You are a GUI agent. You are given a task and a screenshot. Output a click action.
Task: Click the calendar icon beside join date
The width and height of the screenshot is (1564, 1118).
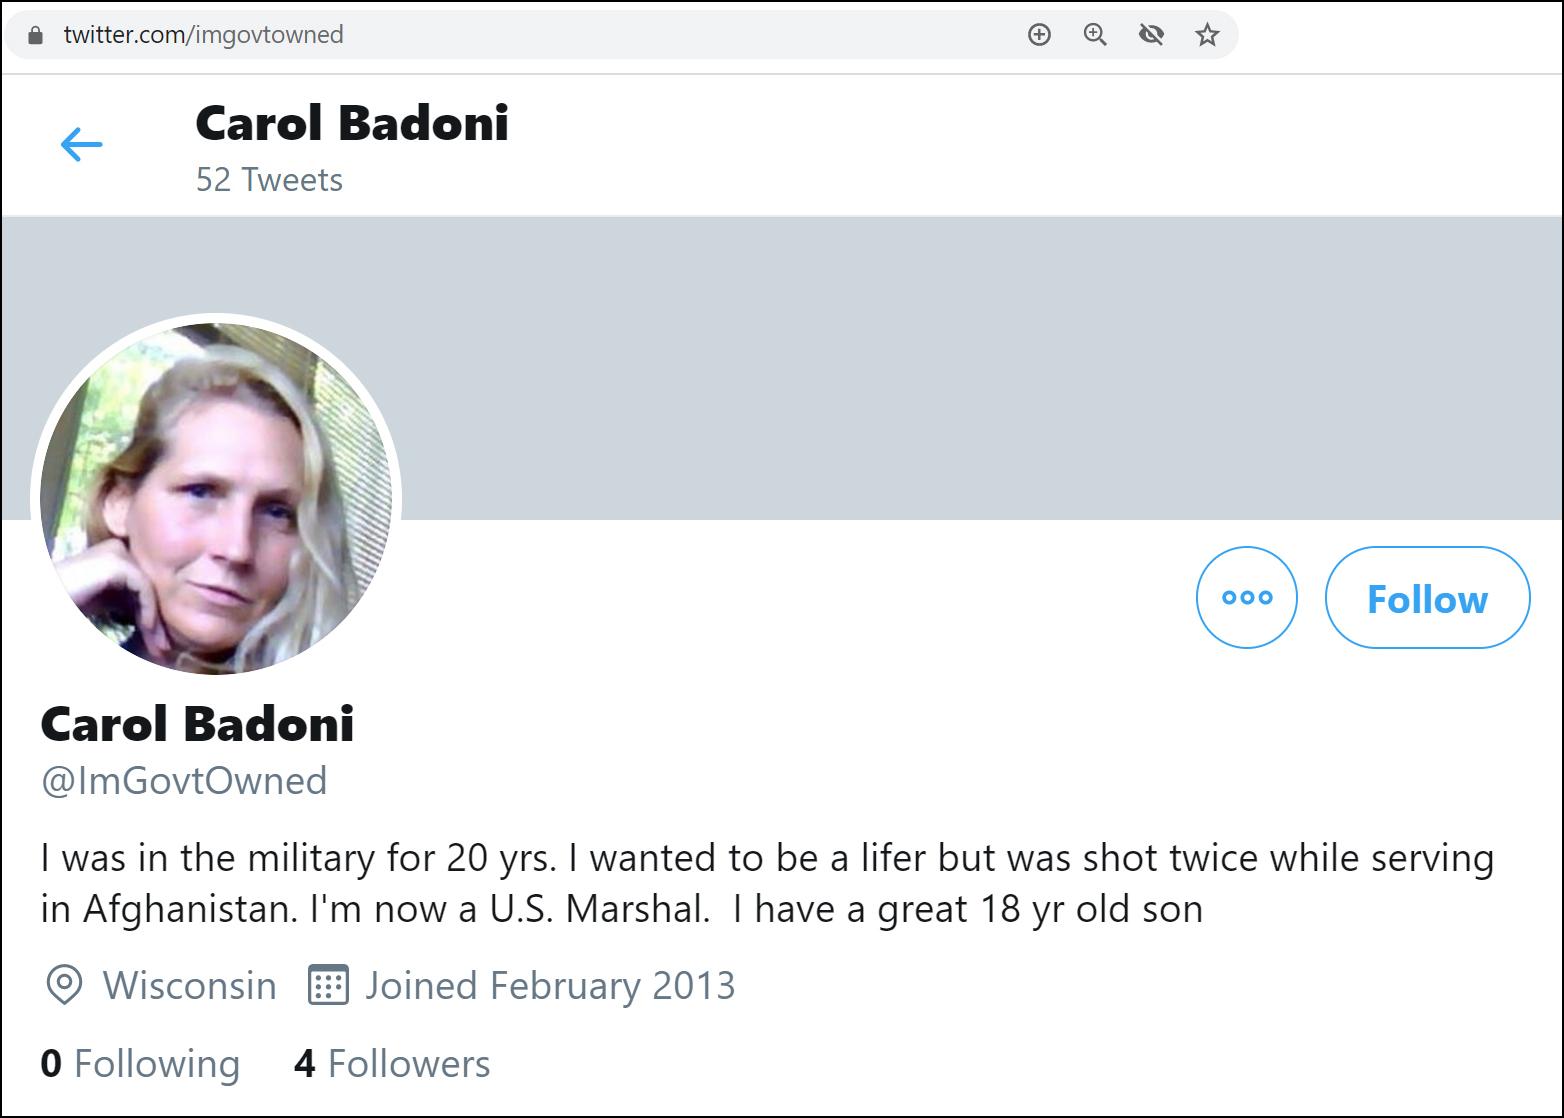pos(328,985)
